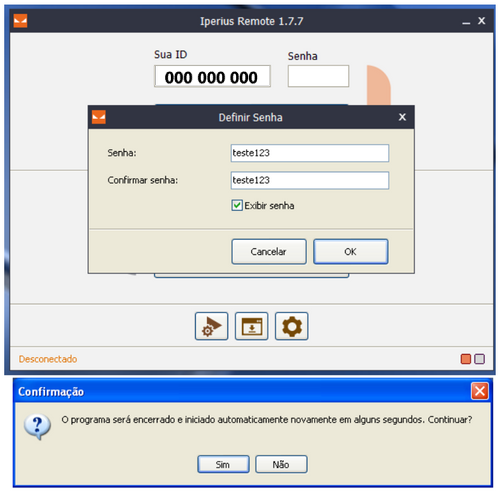Open the download window icon button
Screen dimensions: 500x491
click(251, 326)
